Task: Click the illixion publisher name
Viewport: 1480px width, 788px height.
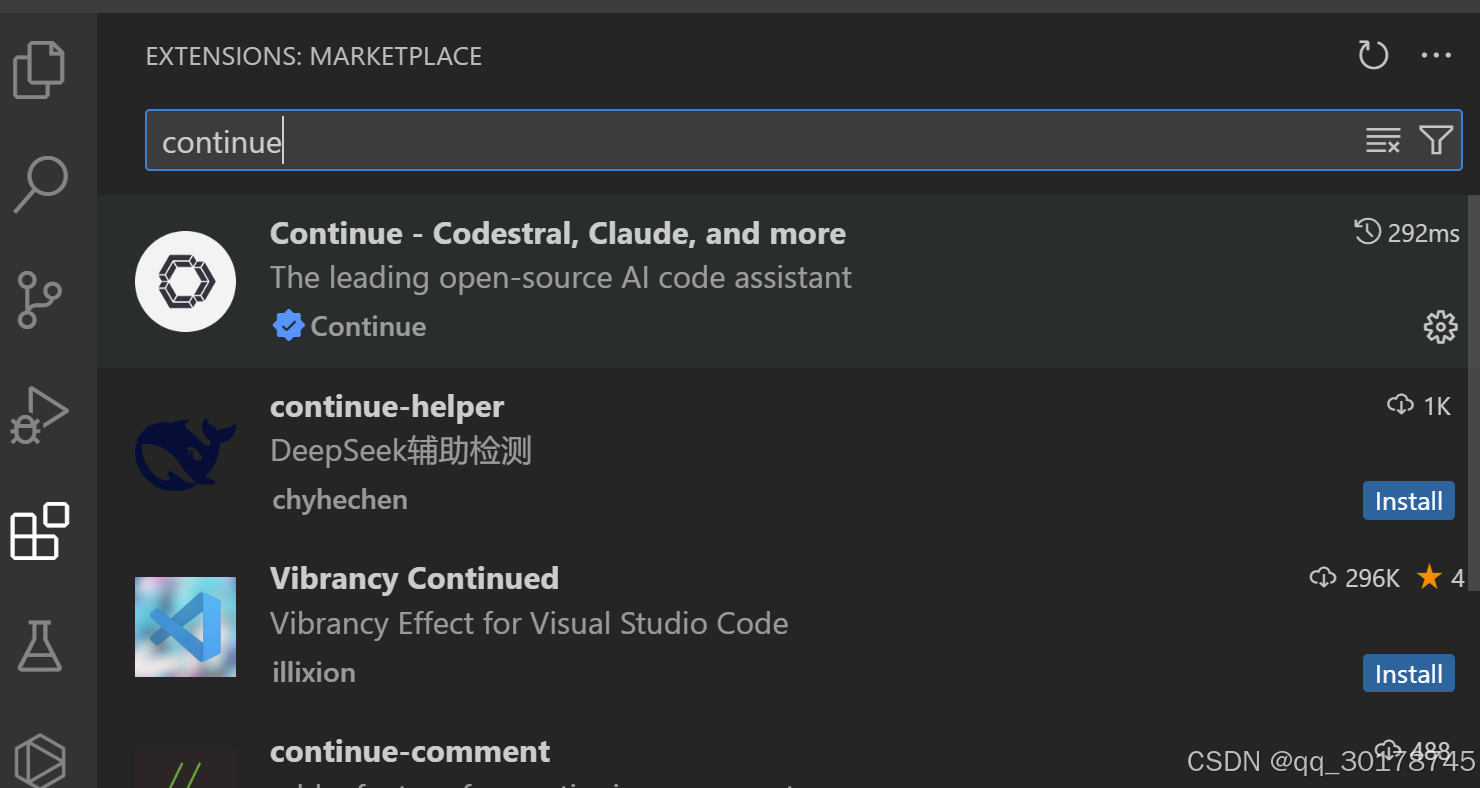Action: [x=314, y=672]
